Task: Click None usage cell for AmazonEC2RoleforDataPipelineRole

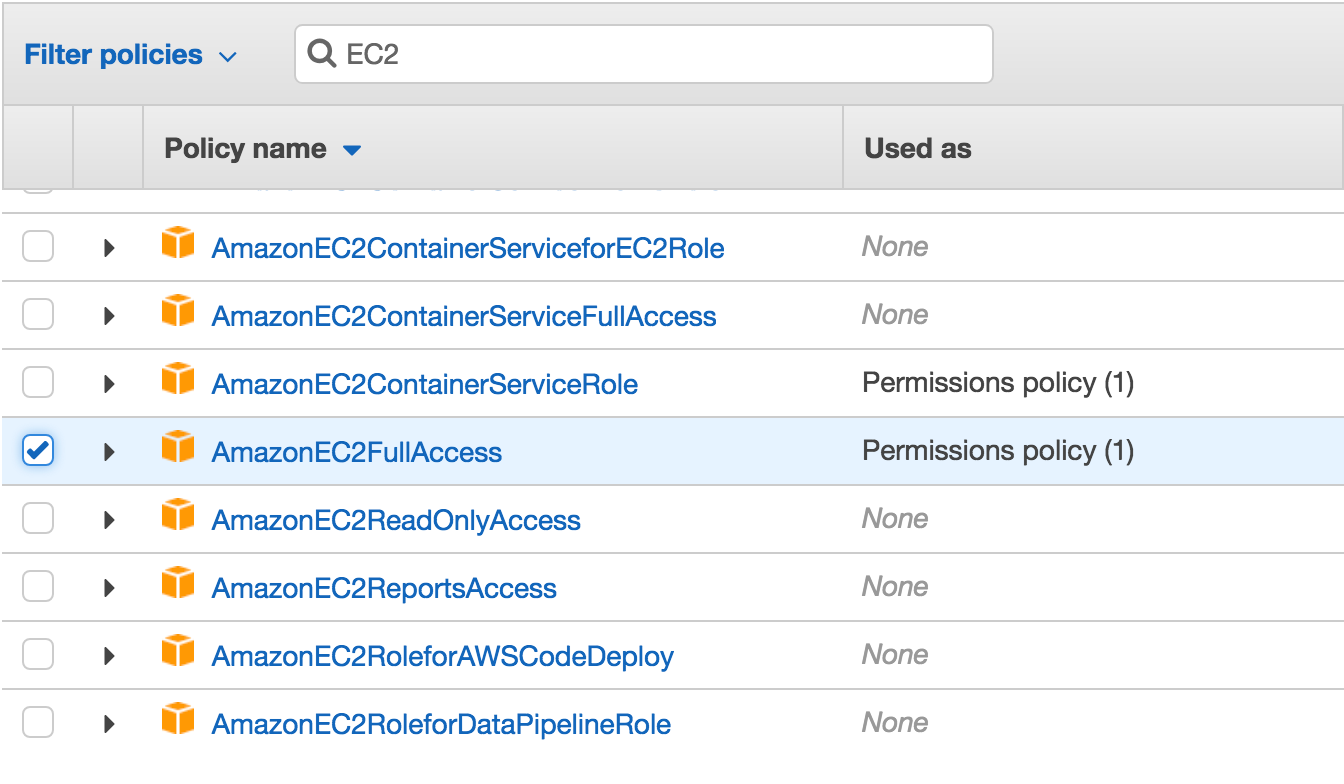Action: click(x=895, y=723)
